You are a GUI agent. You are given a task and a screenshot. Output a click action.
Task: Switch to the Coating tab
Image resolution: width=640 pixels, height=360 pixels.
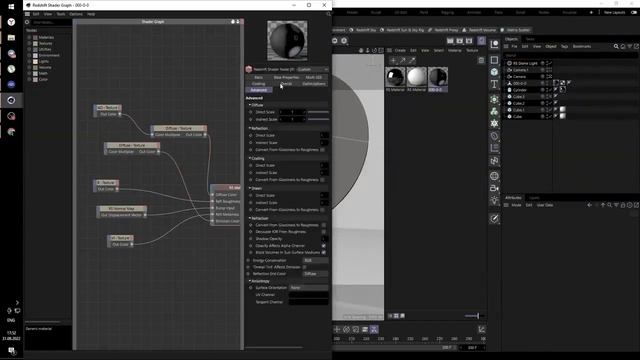258,84
